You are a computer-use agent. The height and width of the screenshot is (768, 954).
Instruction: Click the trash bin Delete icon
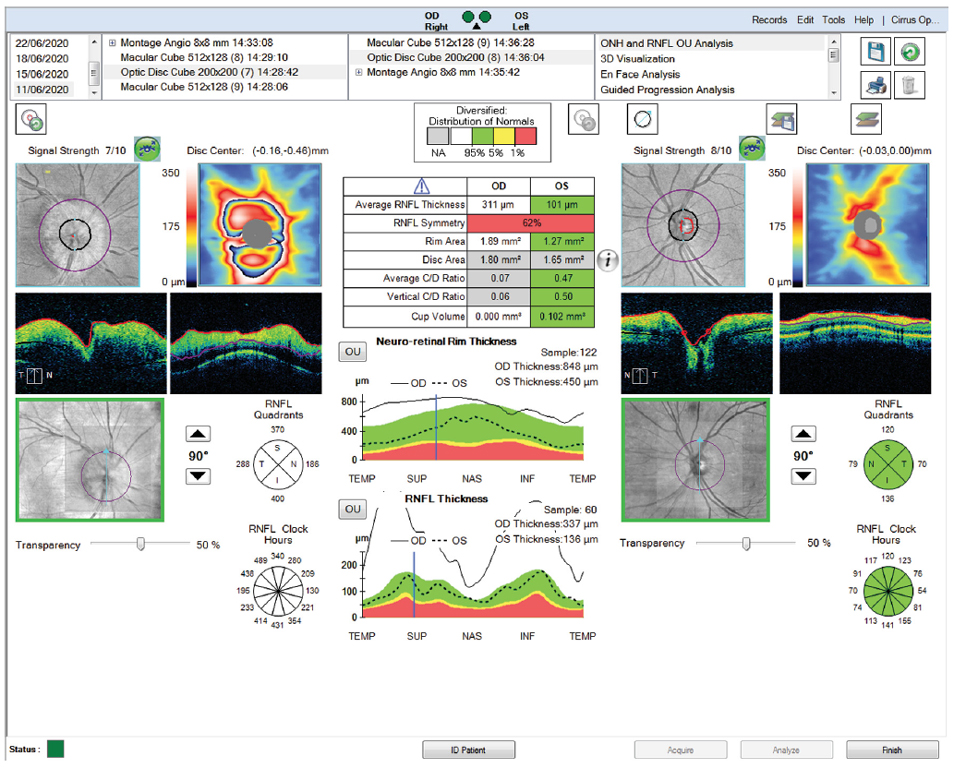(908, 85)
